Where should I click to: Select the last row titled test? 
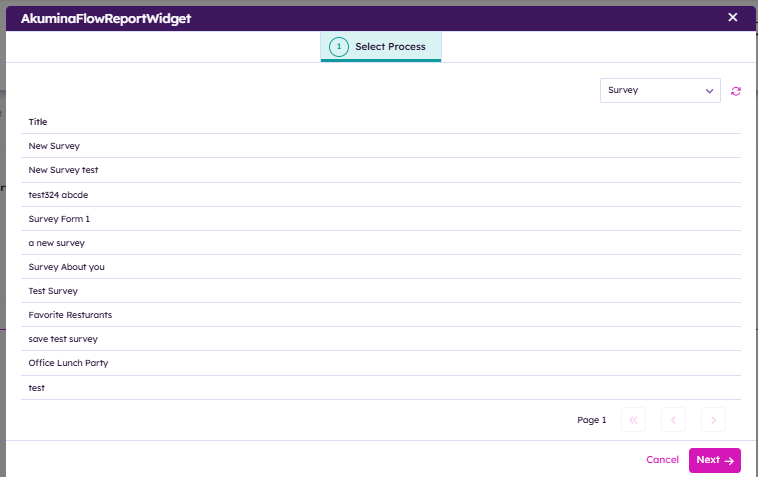[381, 388]
